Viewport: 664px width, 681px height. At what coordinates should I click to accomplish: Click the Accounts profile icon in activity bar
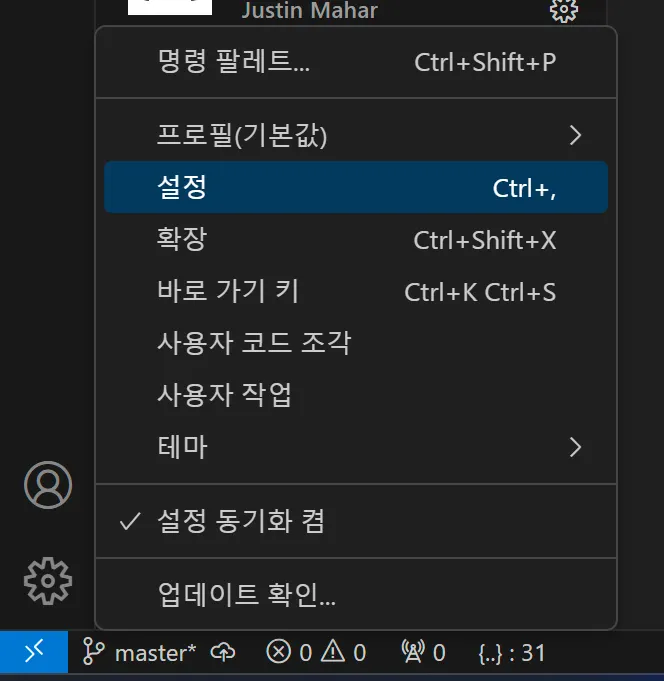(47, 485)
